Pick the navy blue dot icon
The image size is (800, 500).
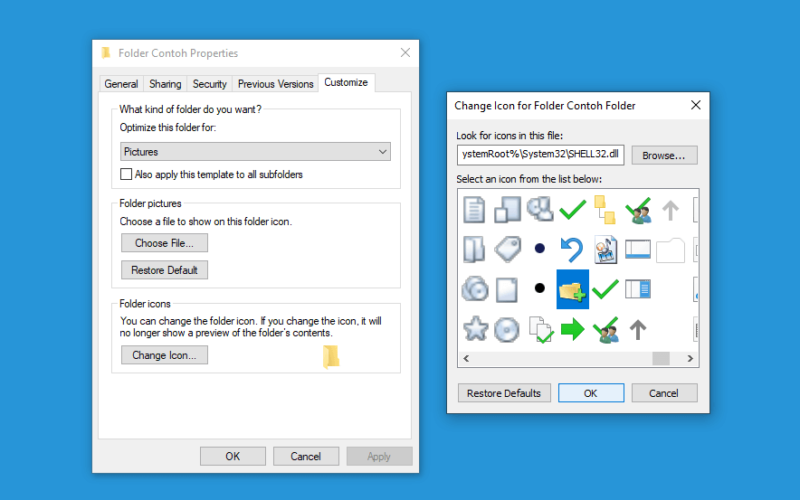click(540, 248)
